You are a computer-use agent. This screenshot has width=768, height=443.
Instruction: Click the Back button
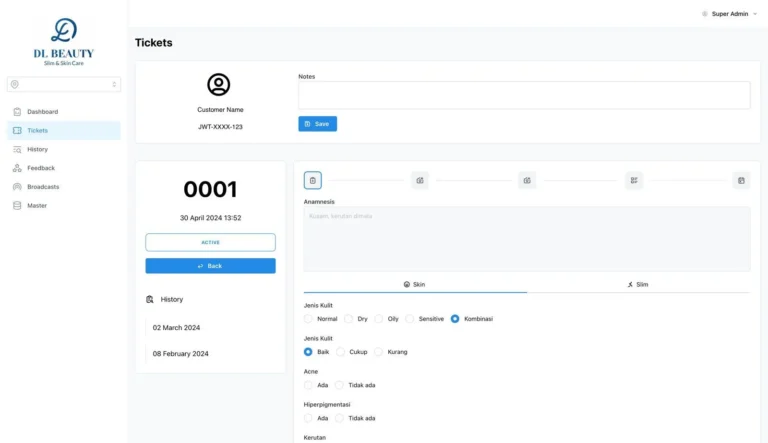click(x=210, y=266)
